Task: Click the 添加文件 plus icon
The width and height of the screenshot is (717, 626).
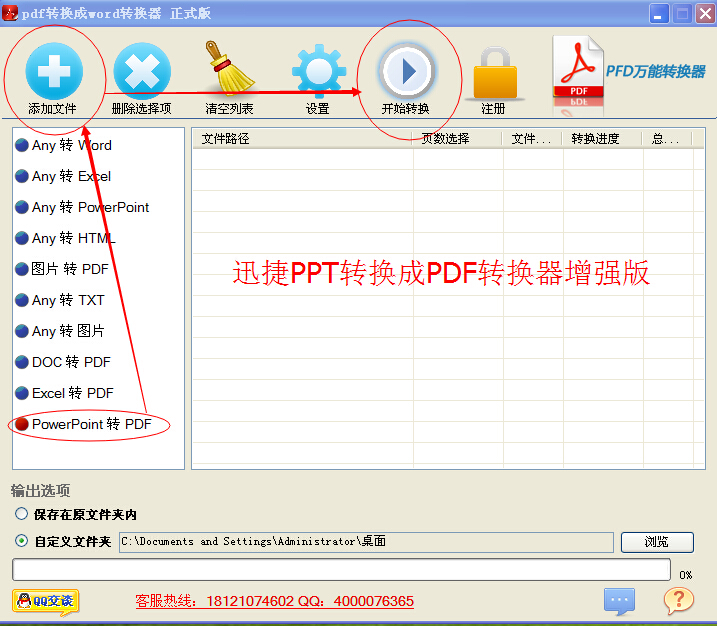Action: (x=54, y=71)
